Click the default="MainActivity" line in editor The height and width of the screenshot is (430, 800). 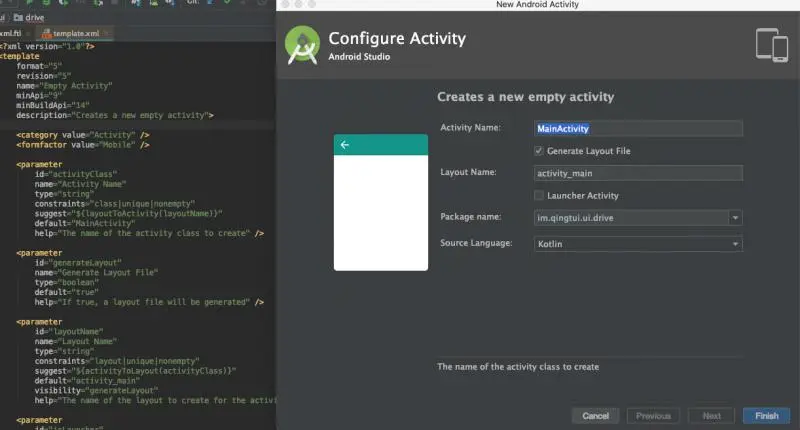[85, 223]
